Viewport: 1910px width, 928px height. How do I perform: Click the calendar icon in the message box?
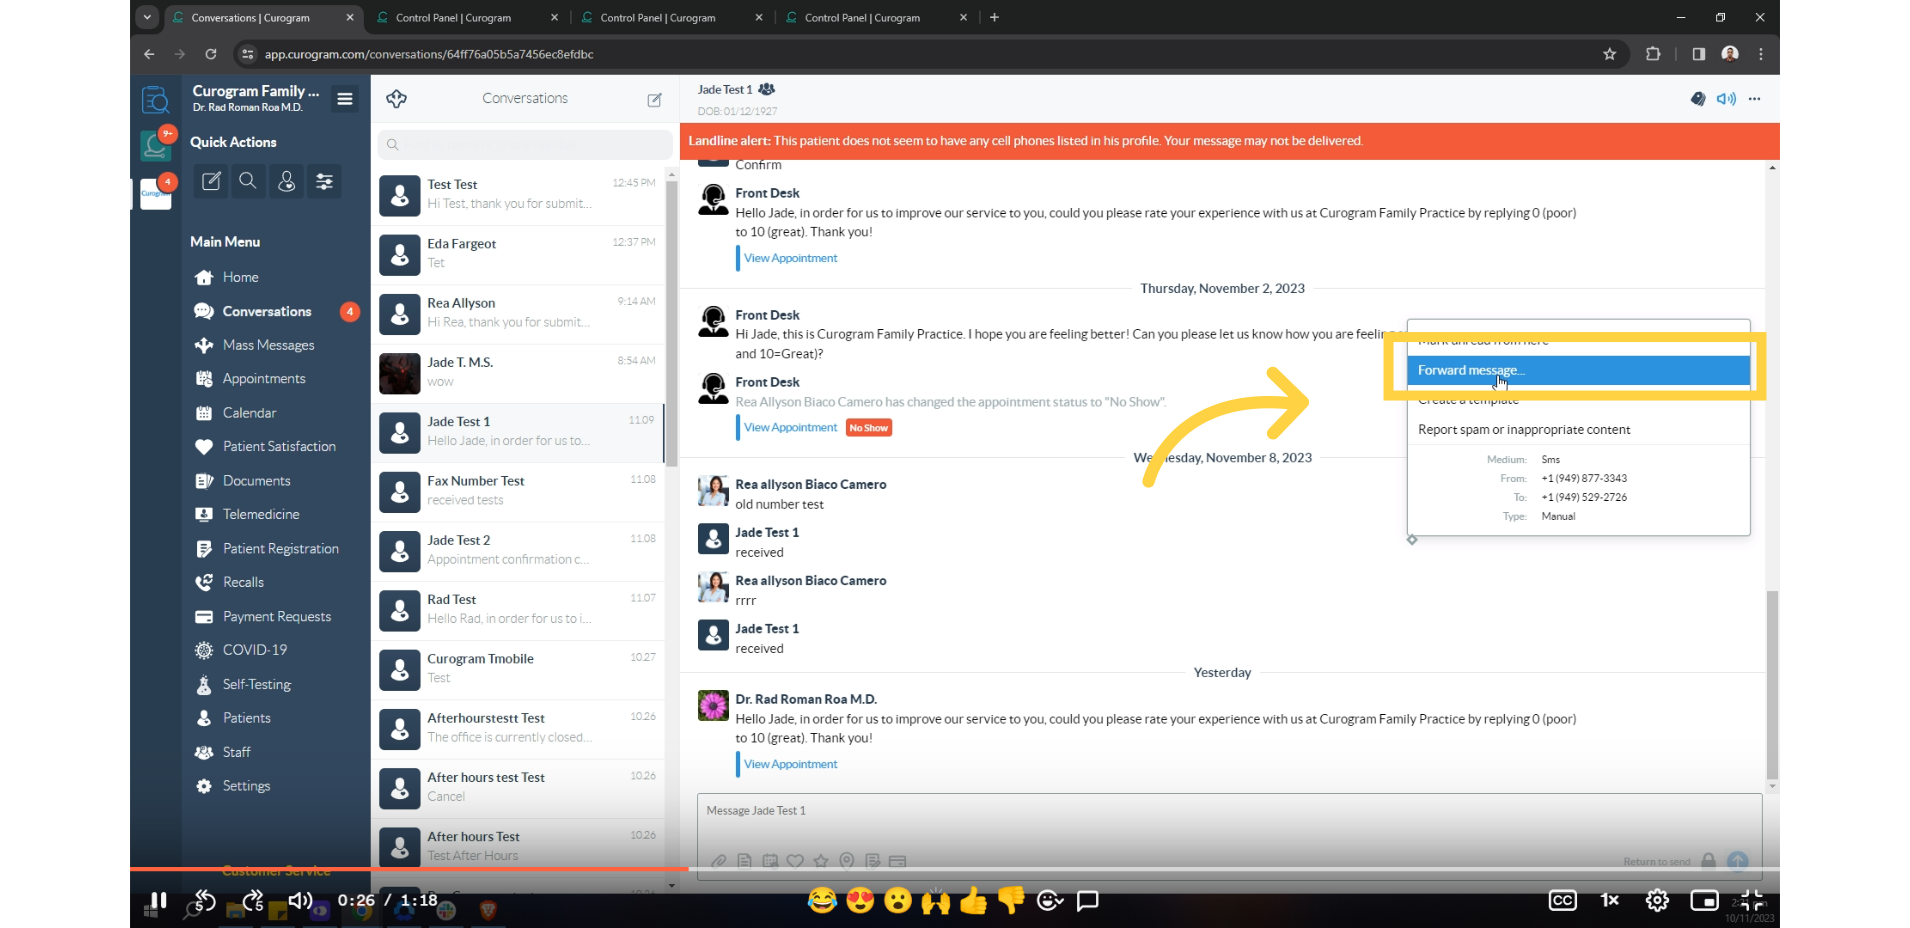point(769,861)
